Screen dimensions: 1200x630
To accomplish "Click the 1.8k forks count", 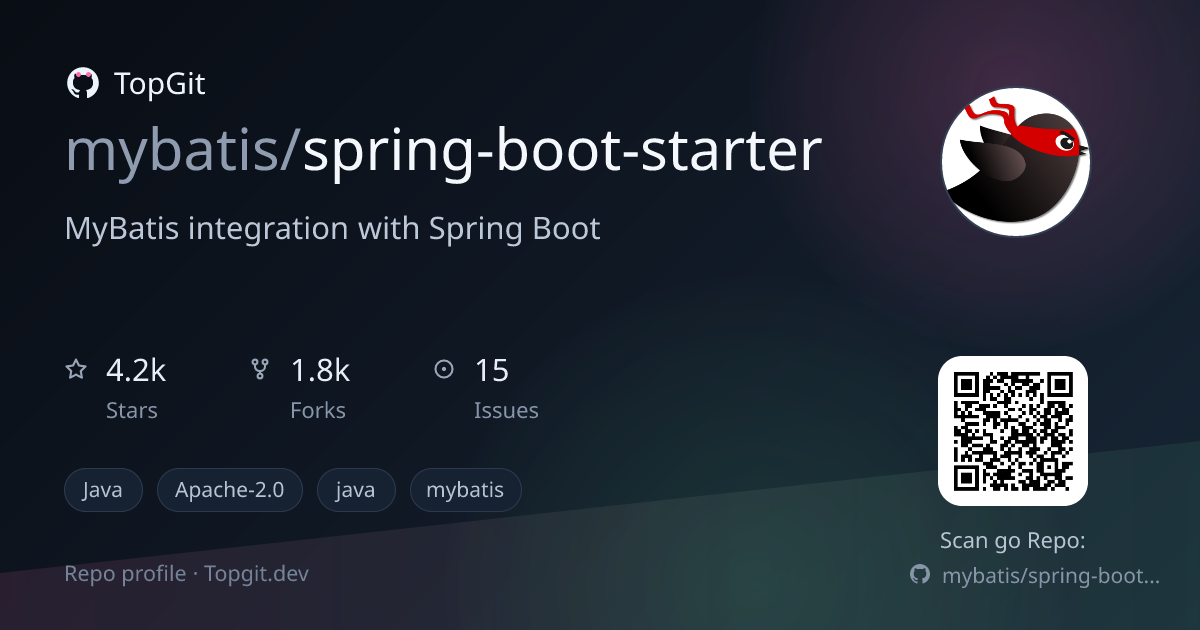I will point(320,371).
